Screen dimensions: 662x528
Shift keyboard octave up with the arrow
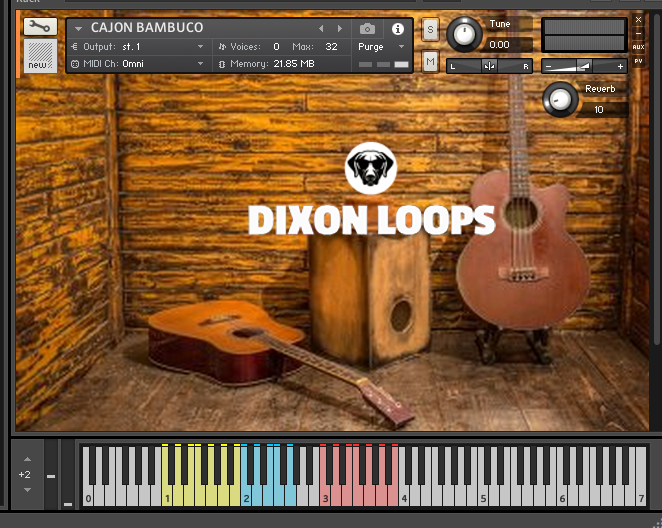pos(26,459)
